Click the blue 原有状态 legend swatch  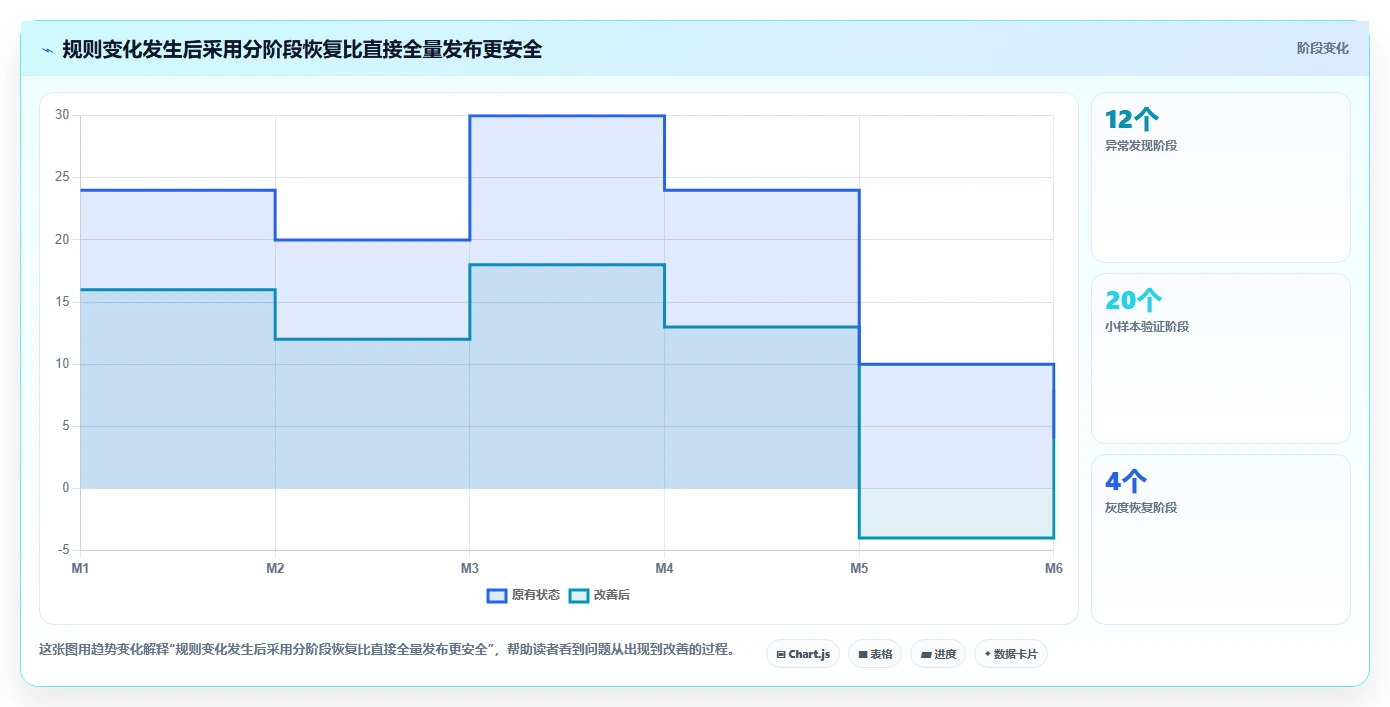click(497, 595)
